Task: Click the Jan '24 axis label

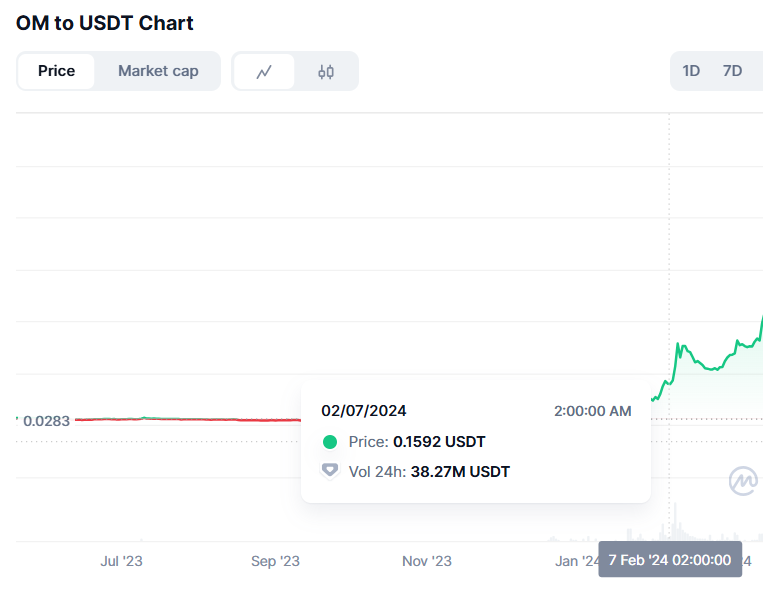Action: (577, 561)
